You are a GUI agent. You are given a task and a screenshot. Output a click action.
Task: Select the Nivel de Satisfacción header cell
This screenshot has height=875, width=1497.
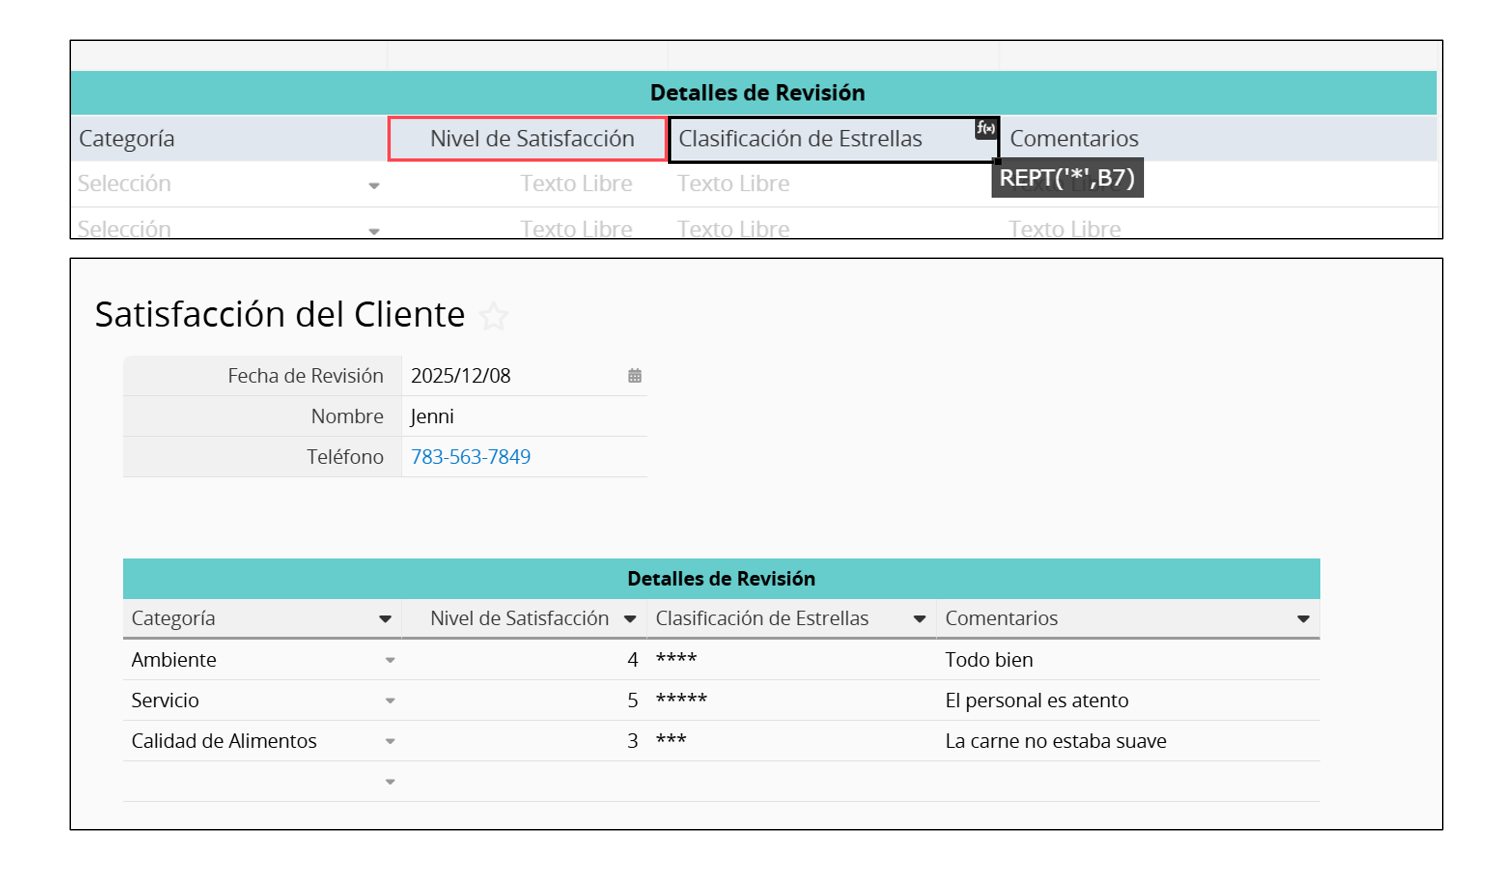point(527,139)
